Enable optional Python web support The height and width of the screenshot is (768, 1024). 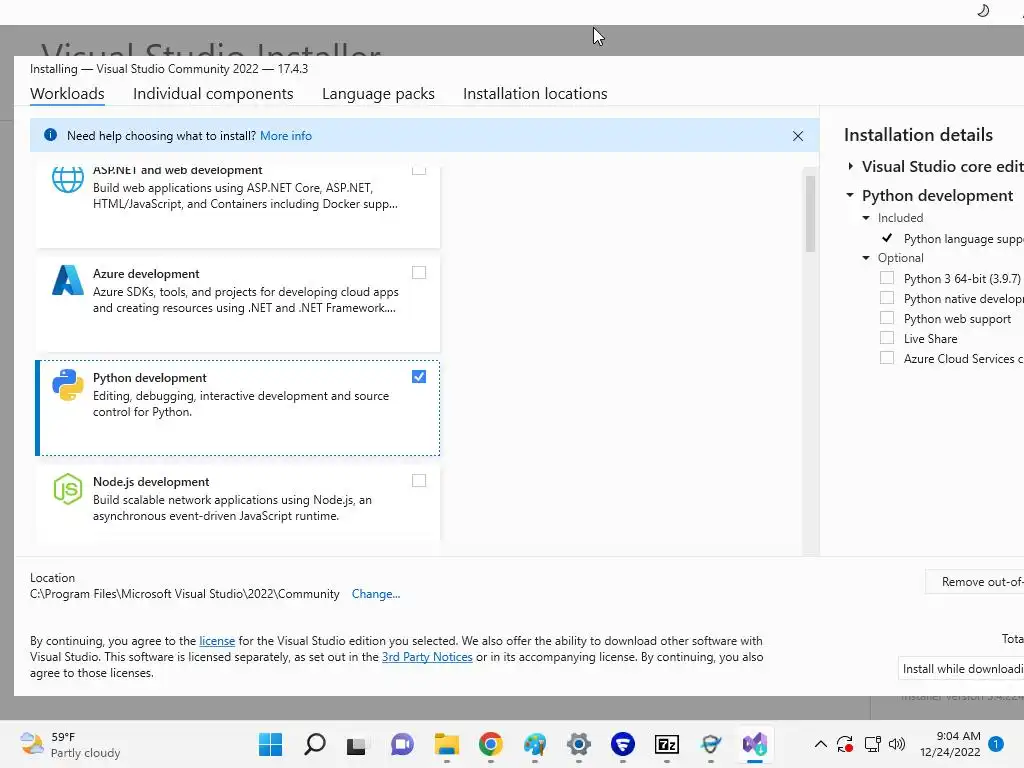coord(887,318)
